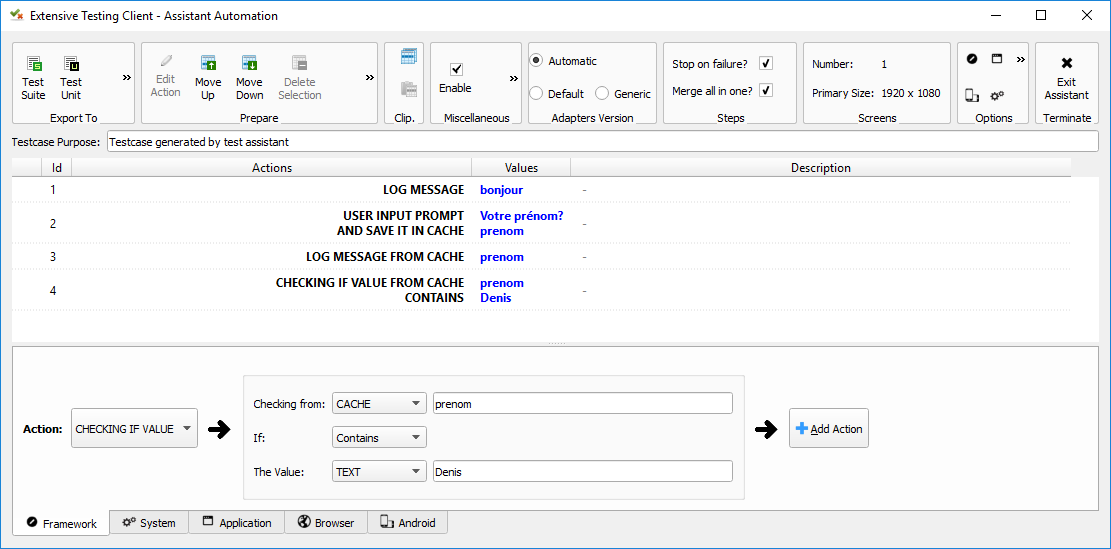Click the Add Action button

pos(829,429)
